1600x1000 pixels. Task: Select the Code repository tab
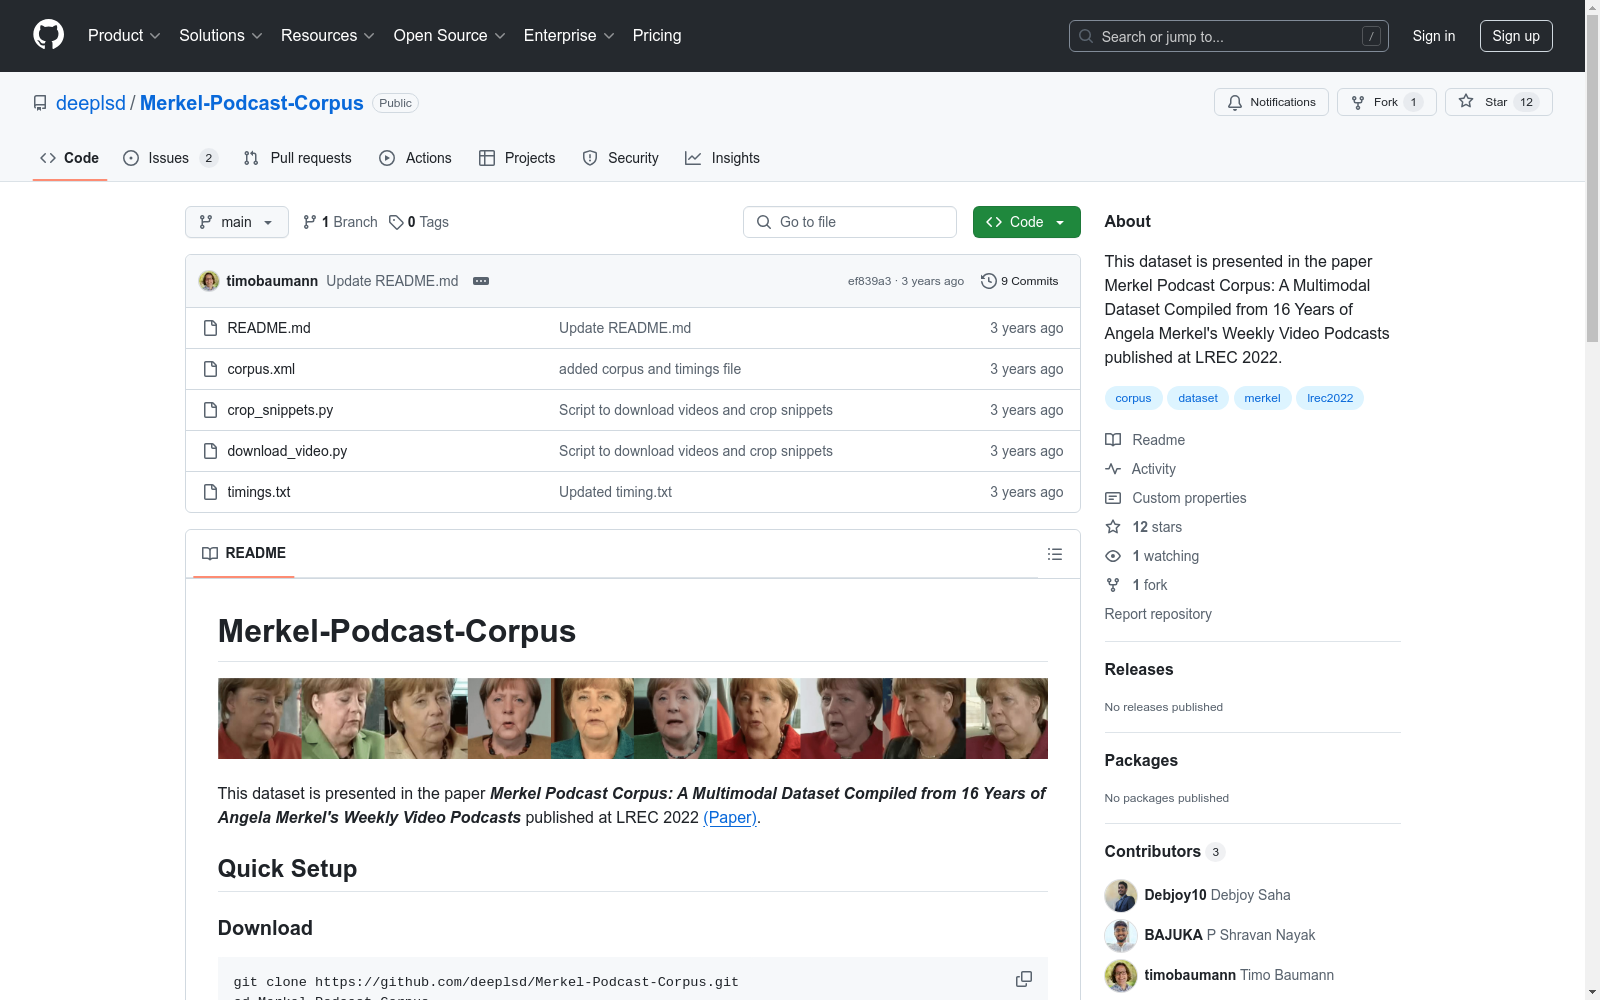point(70,158)
